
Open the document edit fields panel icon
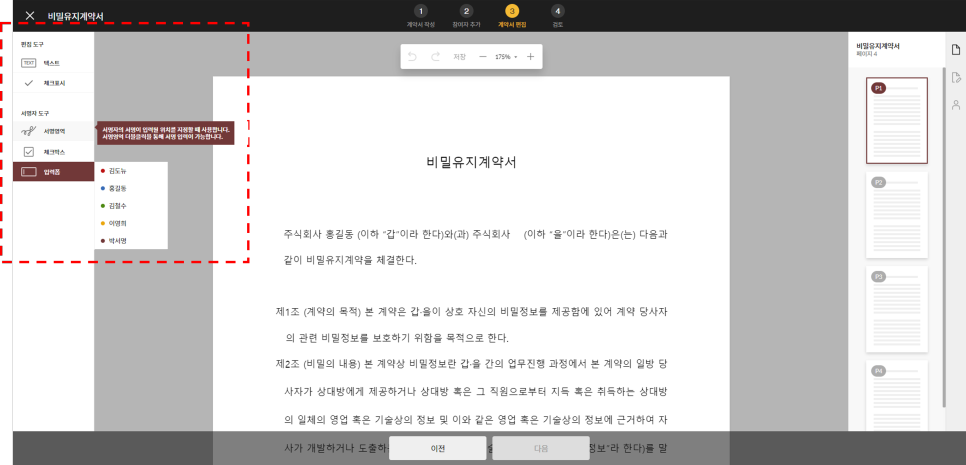tap(956, 77)
